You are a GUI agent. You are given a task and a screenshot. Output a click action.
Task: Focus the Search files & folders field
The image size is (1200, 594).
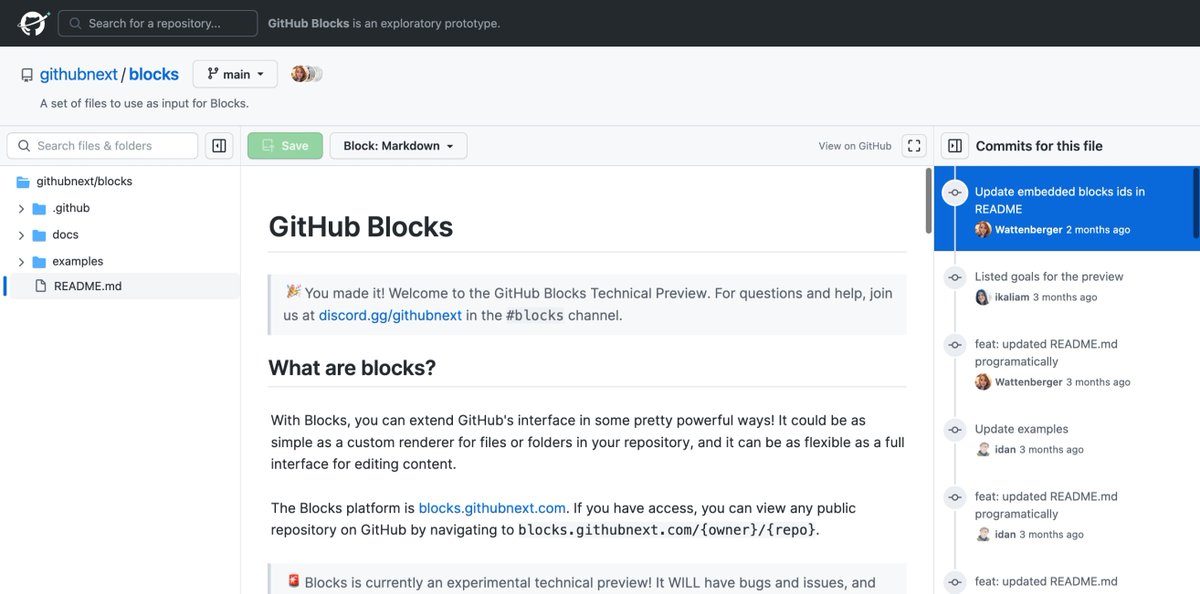(102, 146)
